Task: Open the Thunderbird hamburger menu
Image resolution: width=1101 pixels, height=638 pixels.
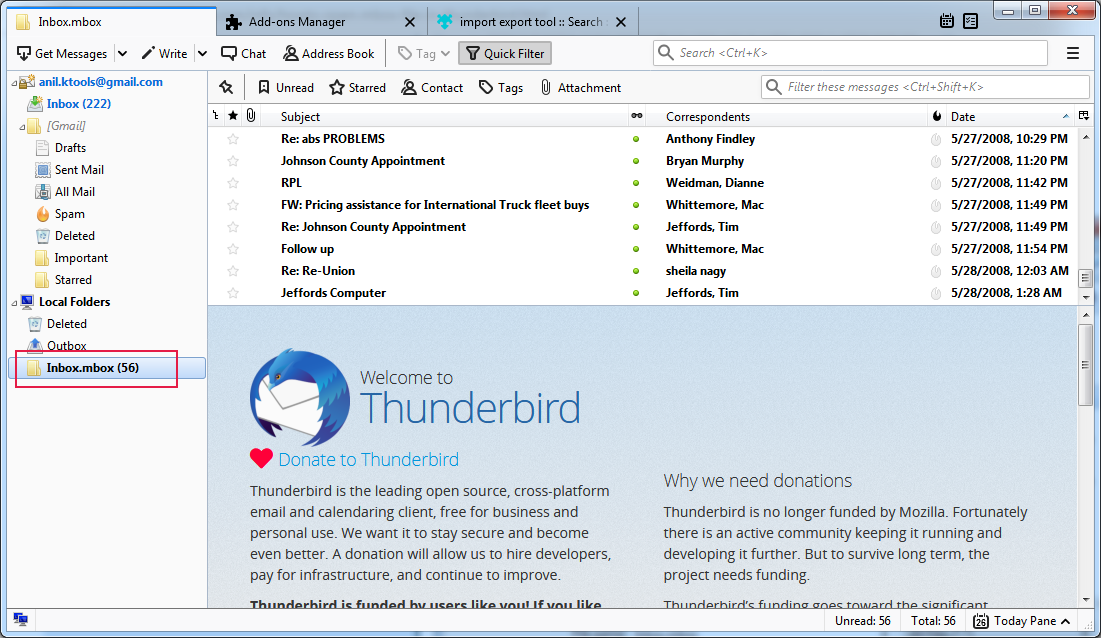Action: pos(1073,53)
